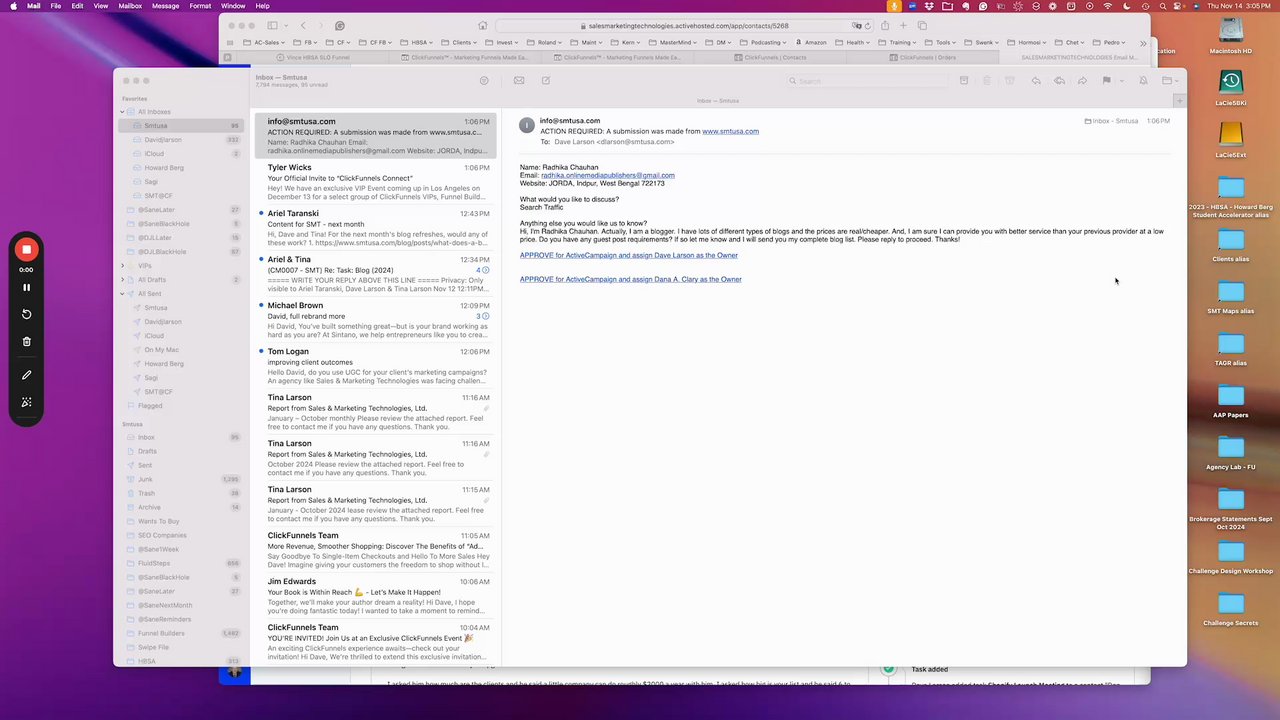Forward the selected email
Viewport: 1280px width, 720px height.
click(1082, 80)
